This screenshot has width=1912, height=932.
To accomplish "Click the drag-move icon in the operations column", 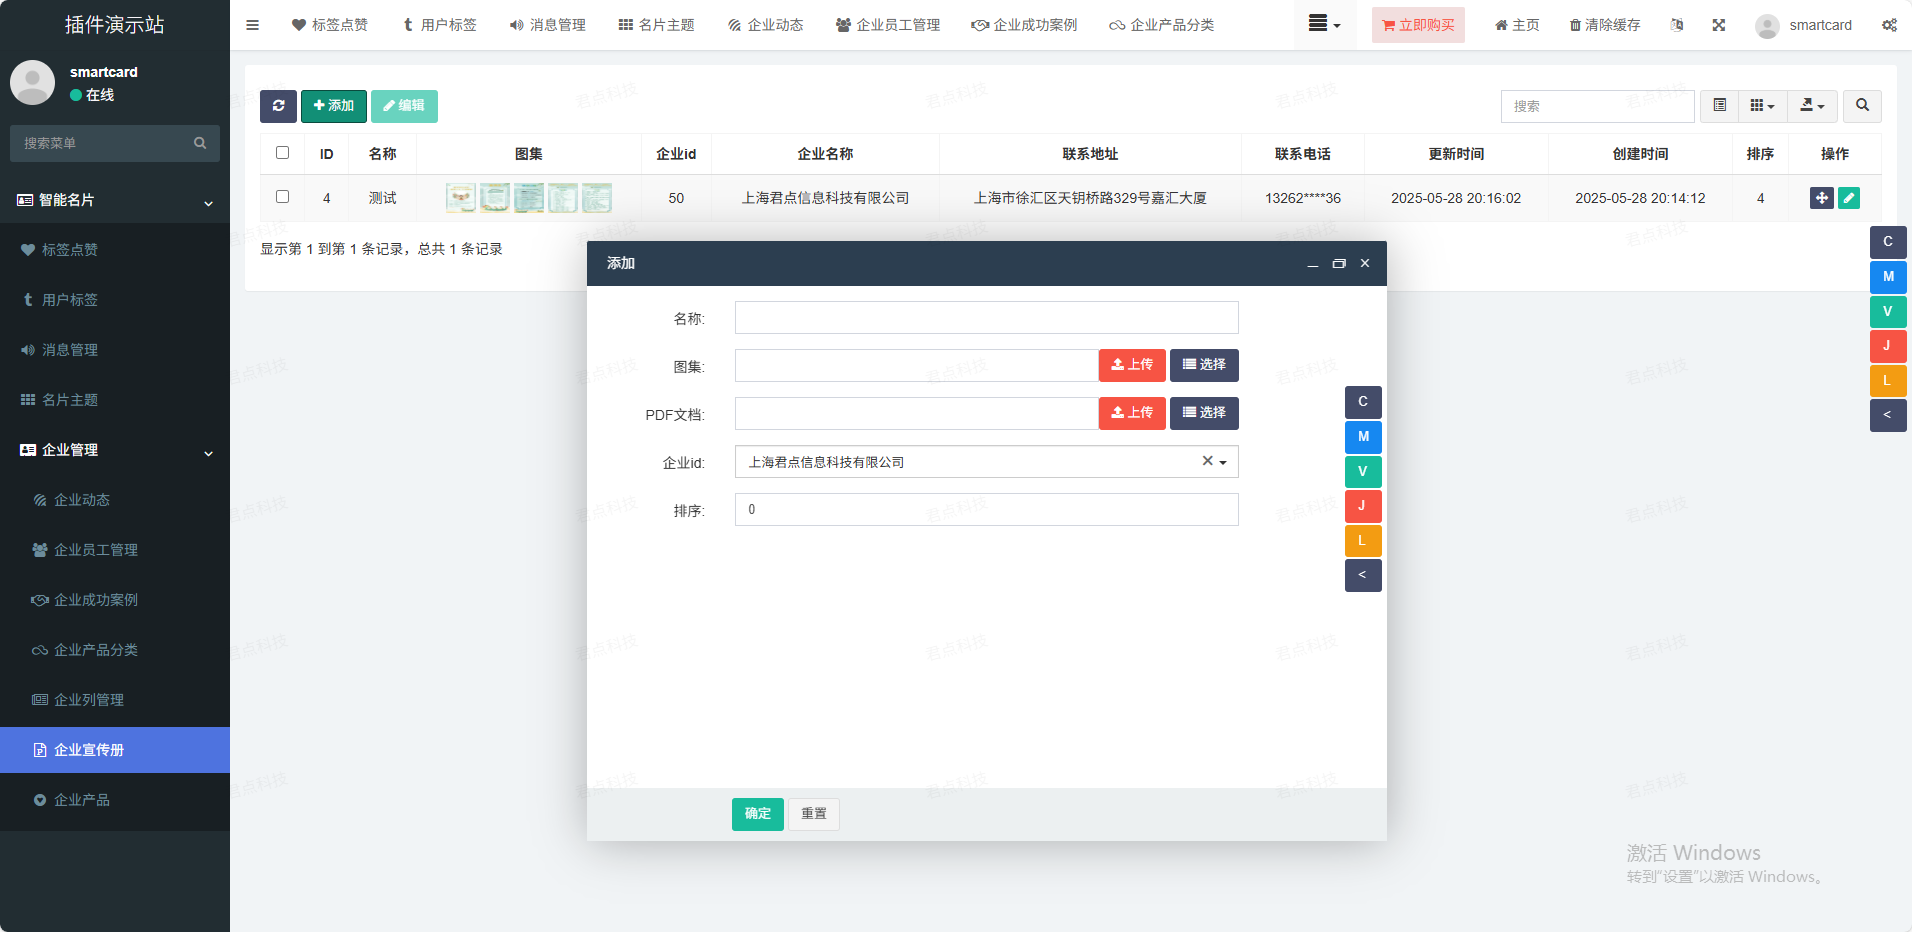I will (x=1821, y=198).
